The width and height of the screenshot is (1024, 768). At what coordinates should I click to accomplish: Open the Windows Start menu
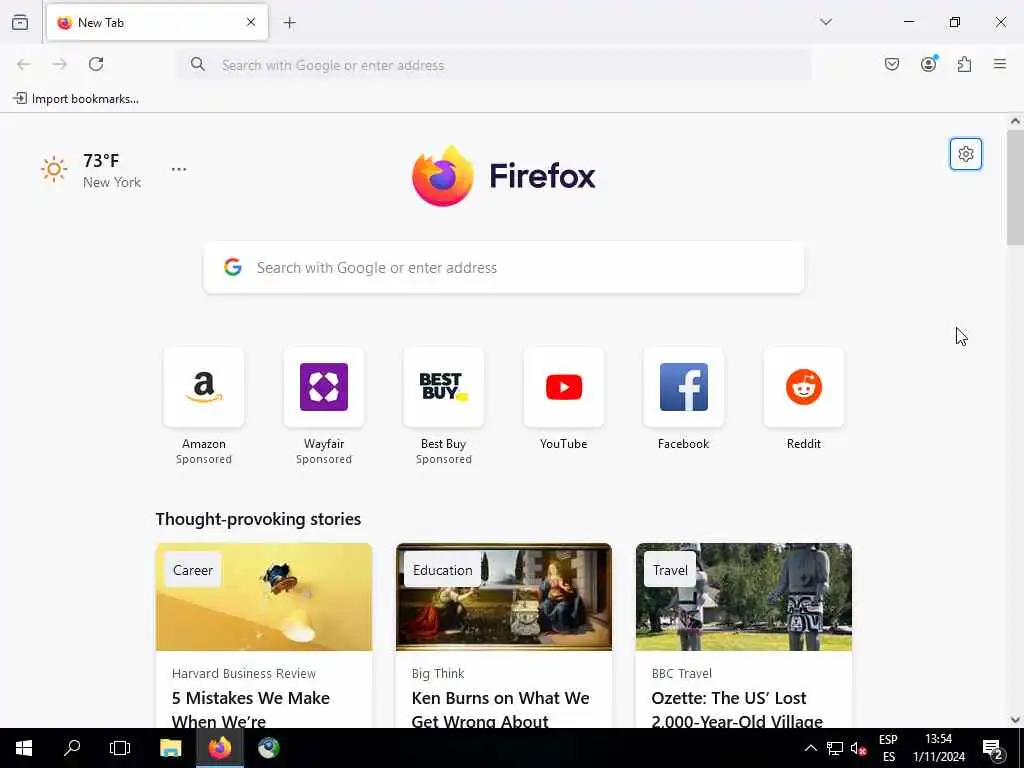[x=24, y=748]
